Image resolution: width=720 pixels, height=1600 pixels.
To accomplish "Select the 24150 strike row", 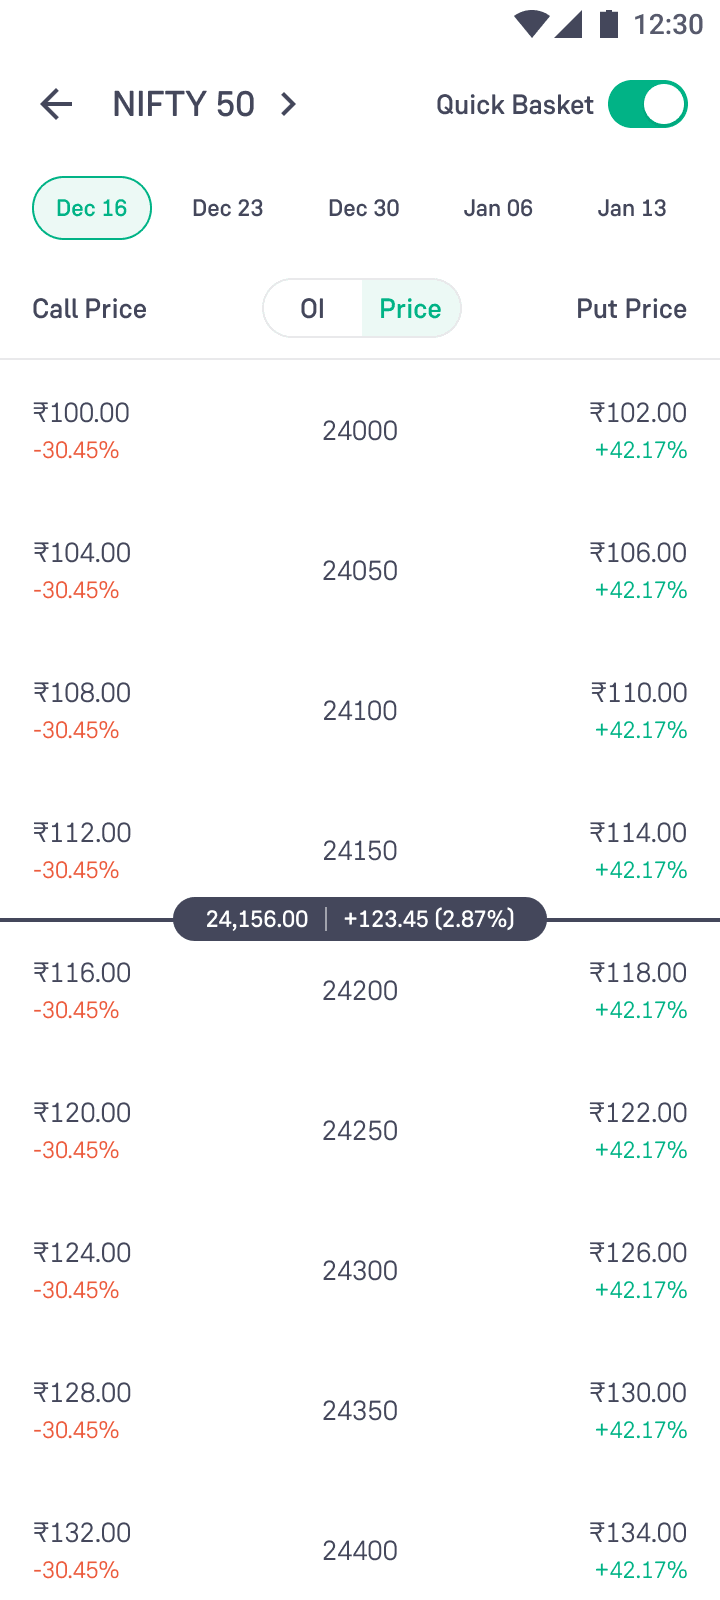I will click(360, 850).
